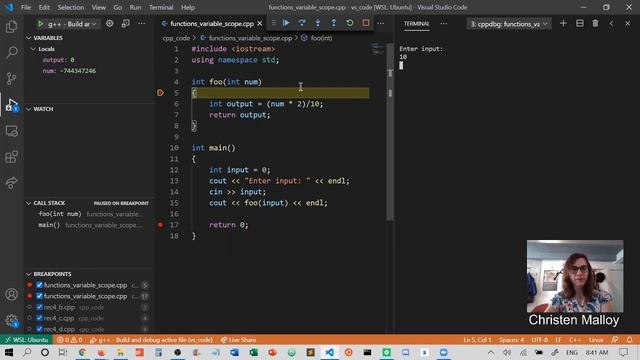The height and width of the screenshot is (360, 640).
Task: Collapse the WATCH section
Action: [29, 109]
